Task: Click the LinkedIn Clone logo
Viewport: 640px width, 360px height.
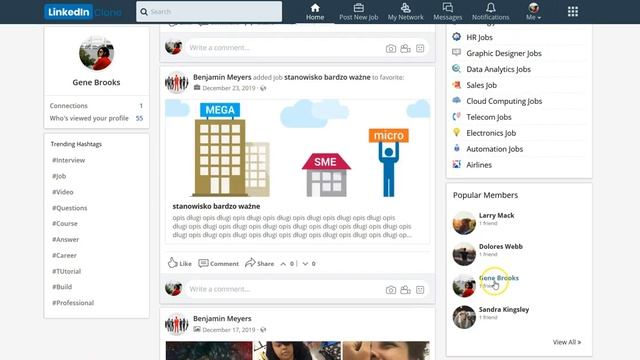Action: [x=83, y=12]
